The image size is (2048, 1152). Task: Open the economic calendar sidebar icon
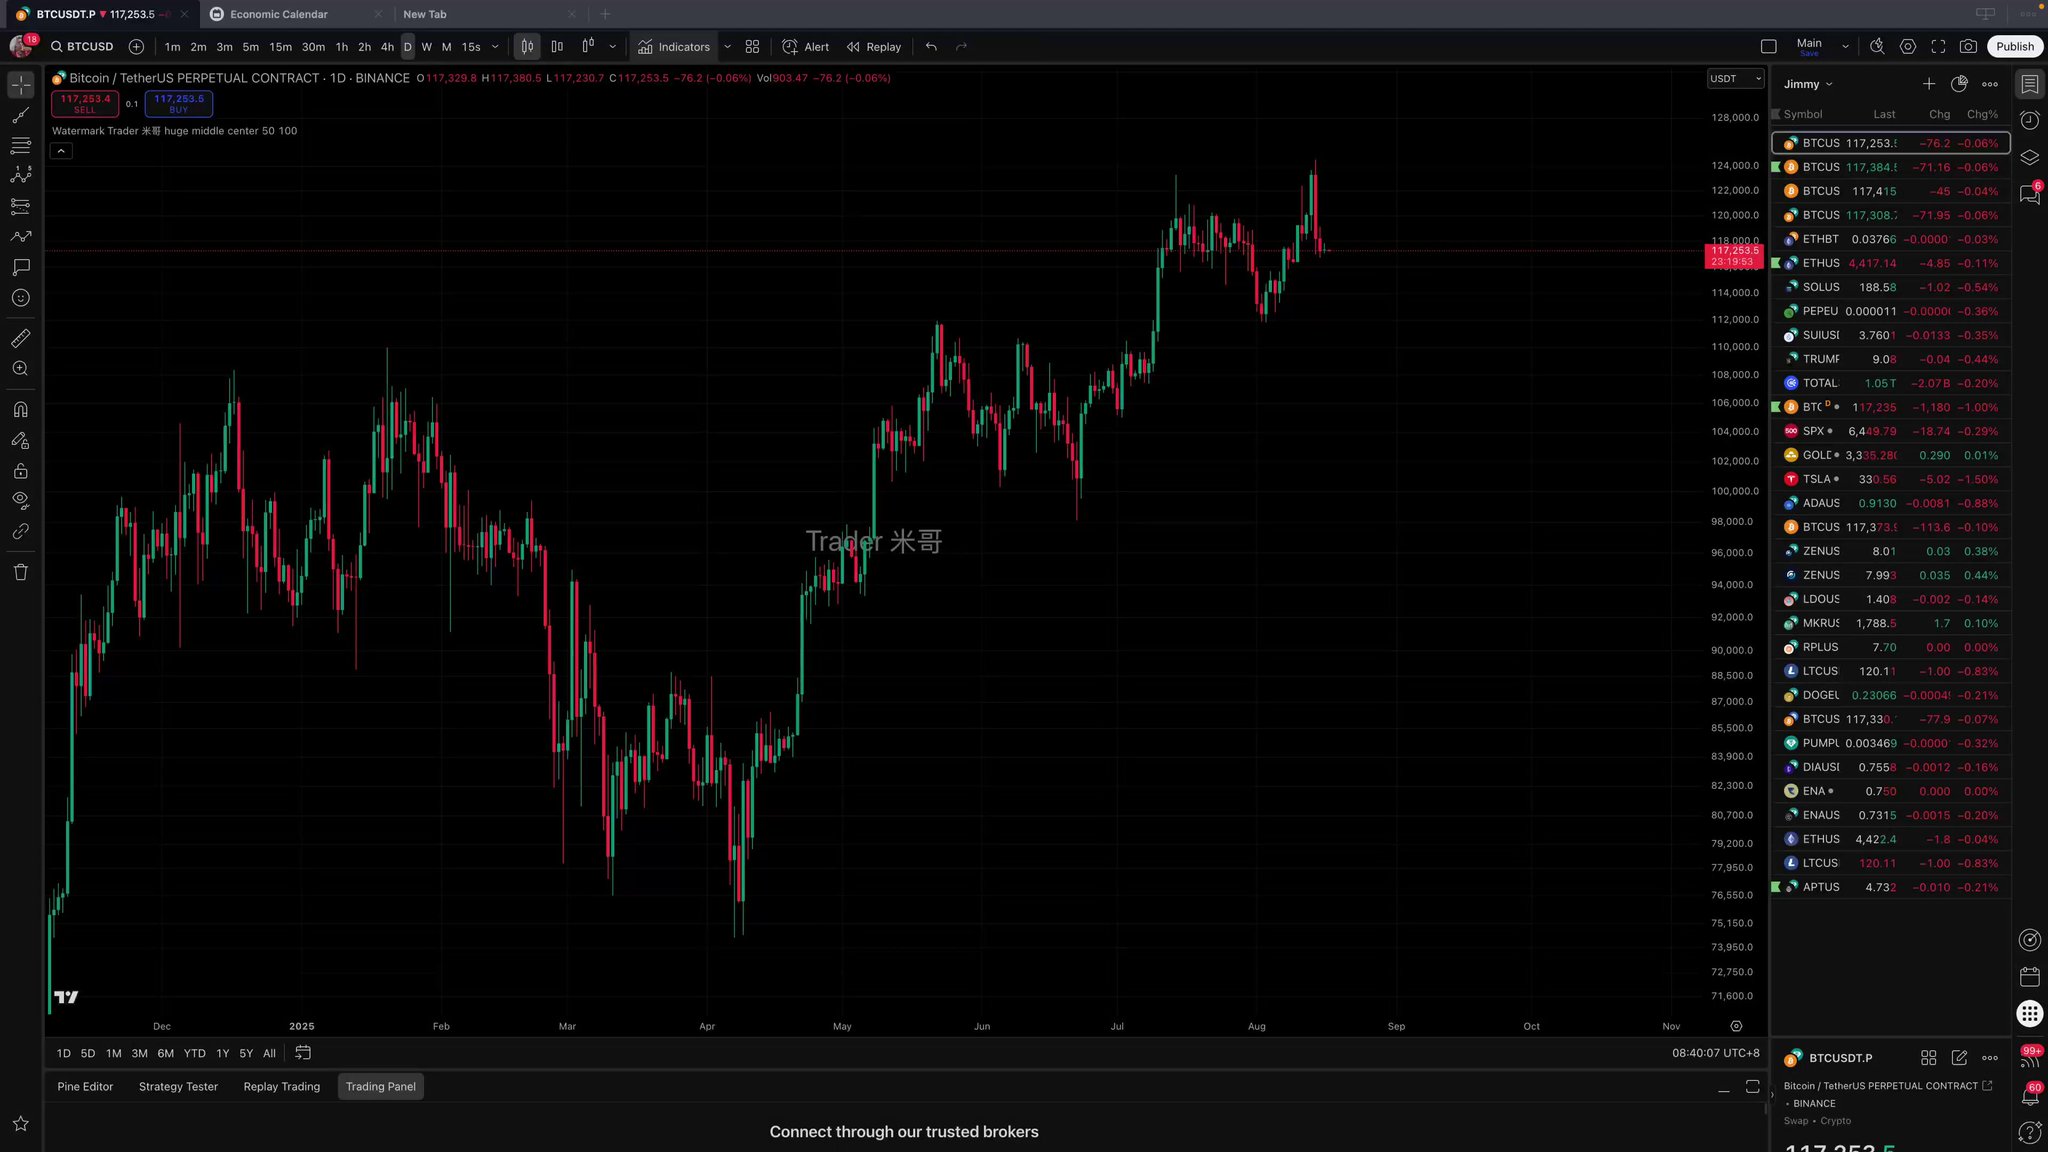pos(2029,976)
